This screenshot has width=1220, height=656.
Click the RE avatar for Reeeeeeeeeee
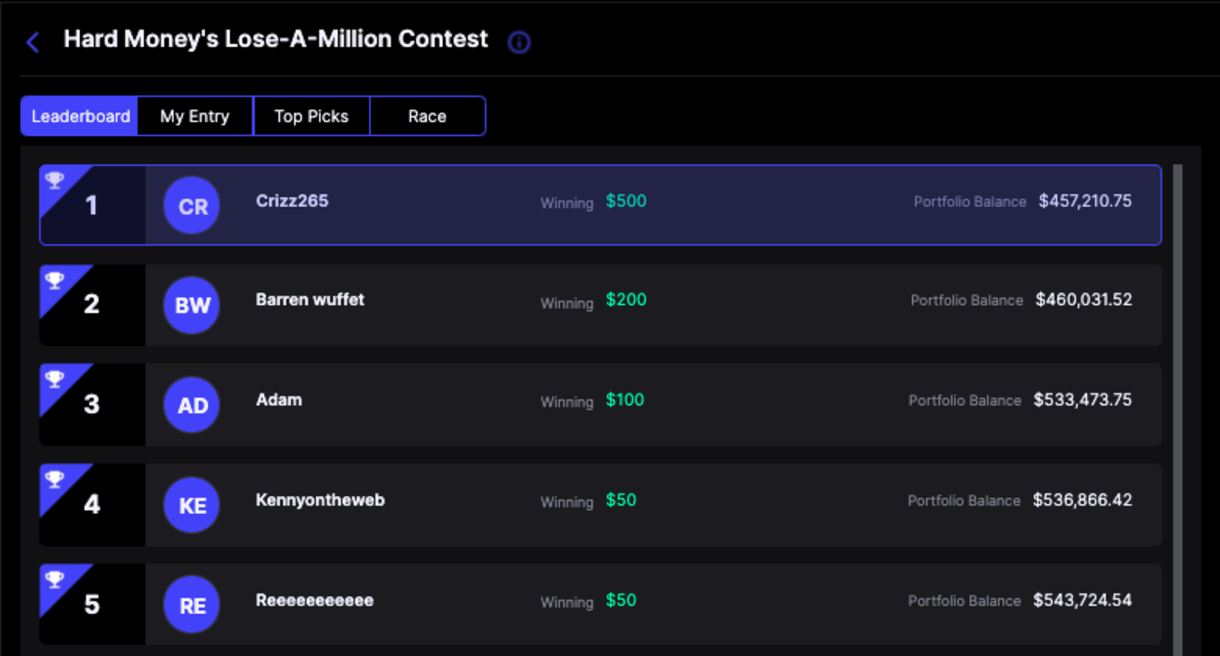click(192, 605)
